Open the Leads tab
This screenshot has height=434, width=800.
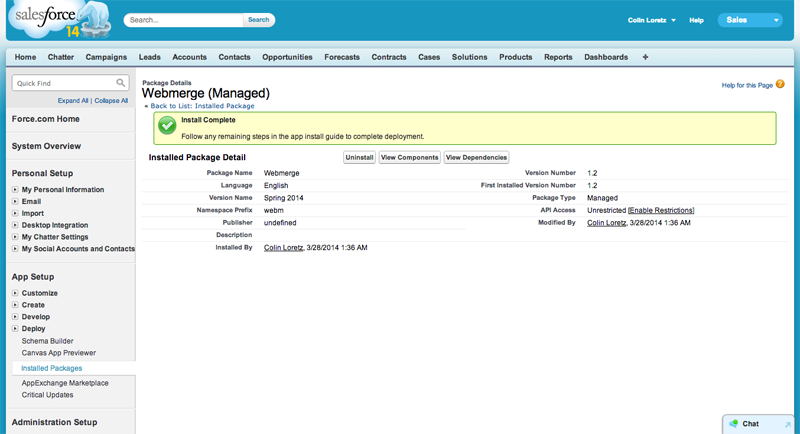coord(149,57)
